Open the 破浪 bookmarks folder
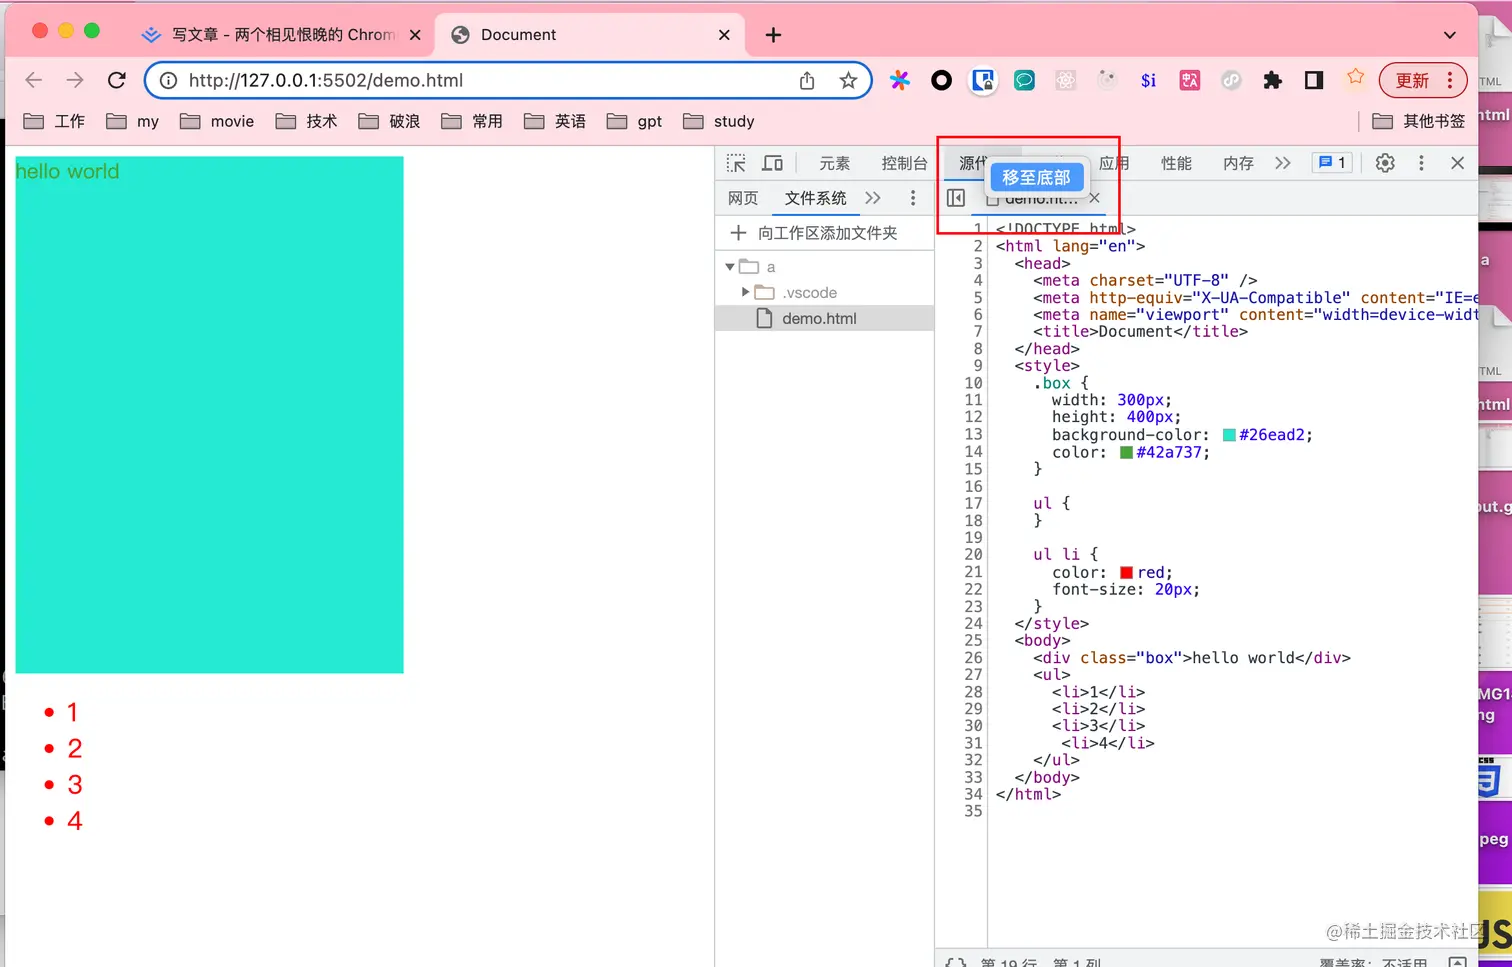The width and height of the screenshot is (1512, 967). (390, 121)
